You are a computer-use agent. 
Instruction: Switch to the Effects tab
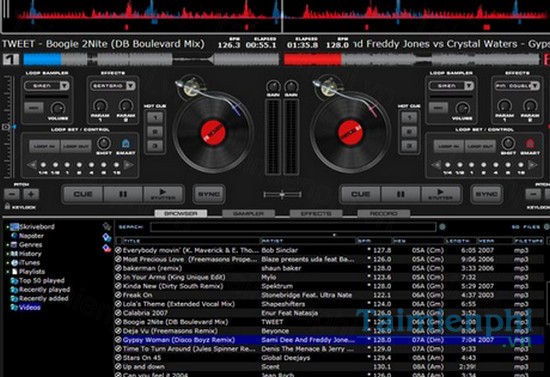[x=316, y=213]
